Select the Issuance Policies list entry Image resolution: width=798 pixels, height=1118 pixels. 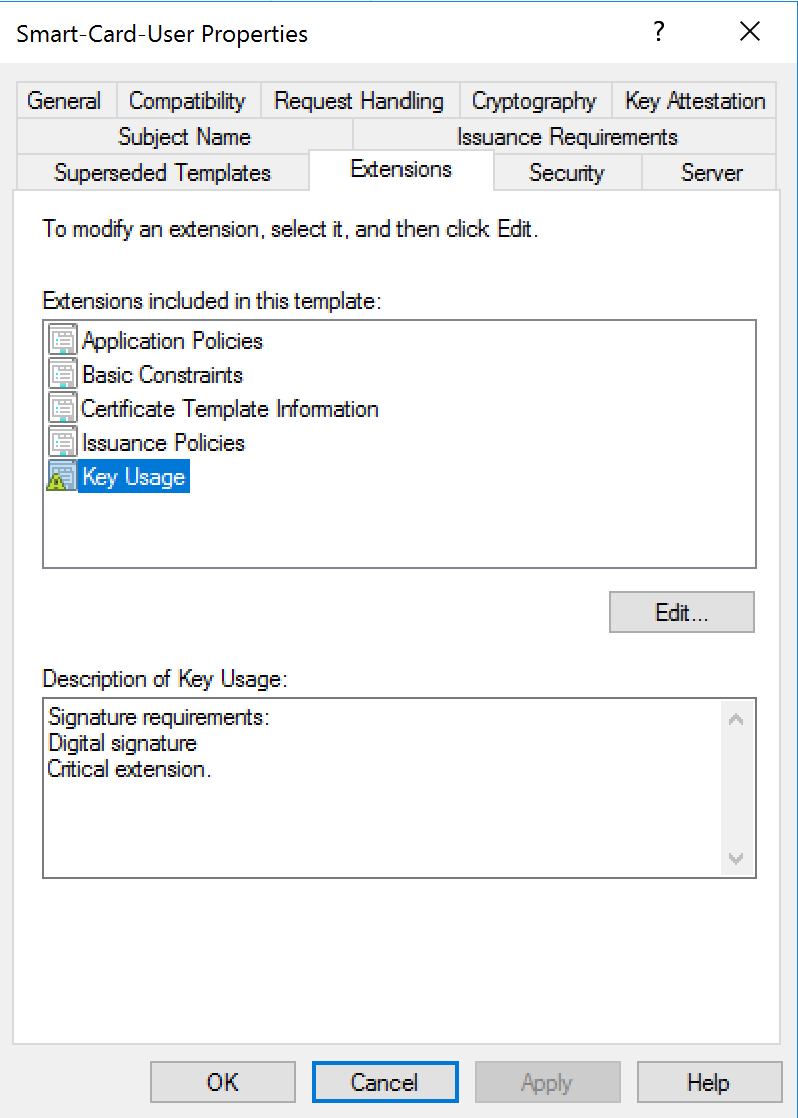pos(163,443)
